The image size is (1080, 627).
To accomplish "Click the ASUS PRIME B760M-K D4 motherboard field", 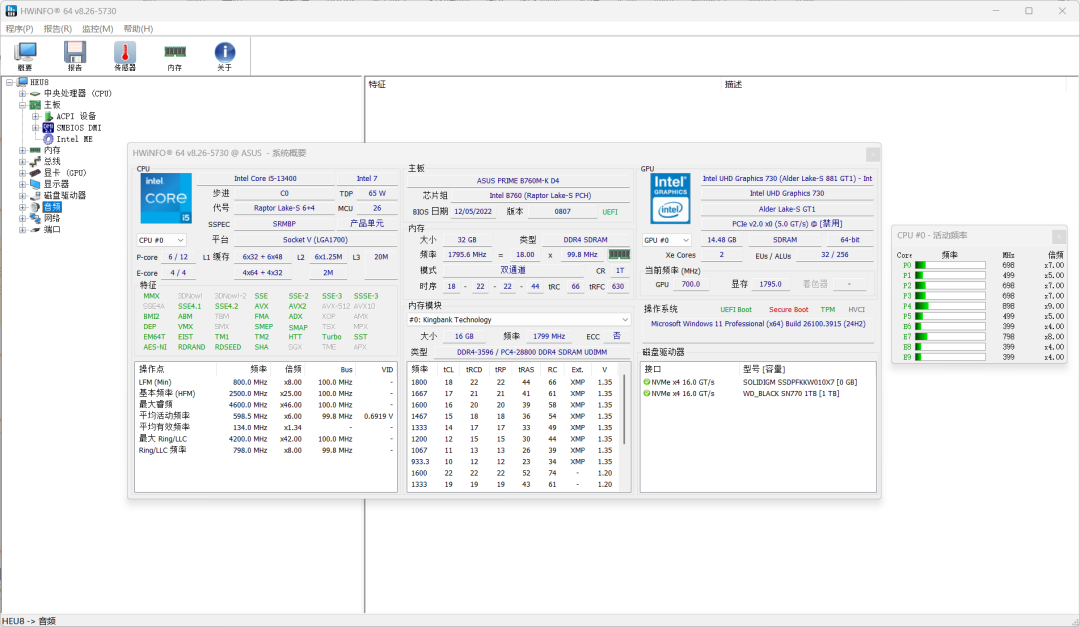I will point(518,181).
